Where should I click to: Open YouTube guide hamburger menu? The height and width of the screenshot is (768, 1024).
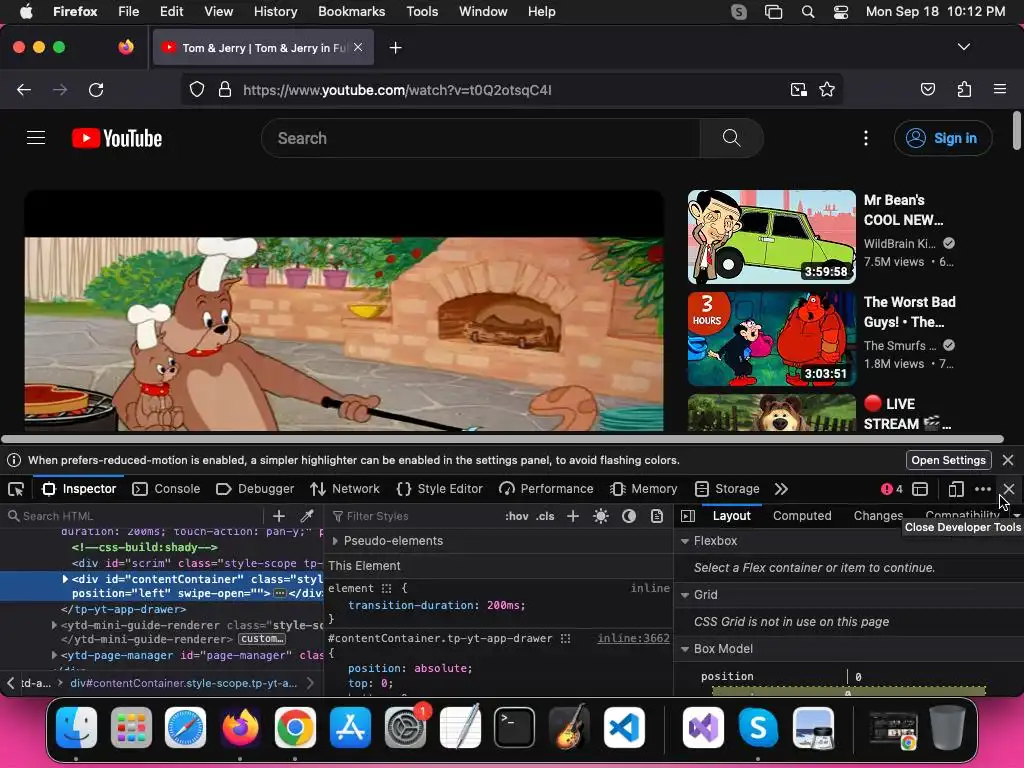[x=36, y=138]
